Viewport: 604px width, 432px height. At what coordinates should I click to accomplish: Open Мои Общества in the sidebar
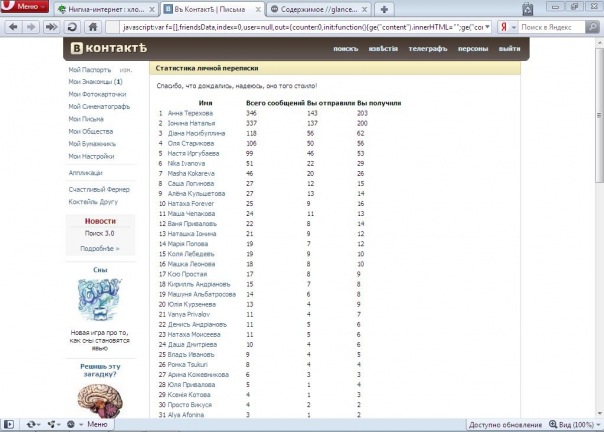click(x=91, y=131)
